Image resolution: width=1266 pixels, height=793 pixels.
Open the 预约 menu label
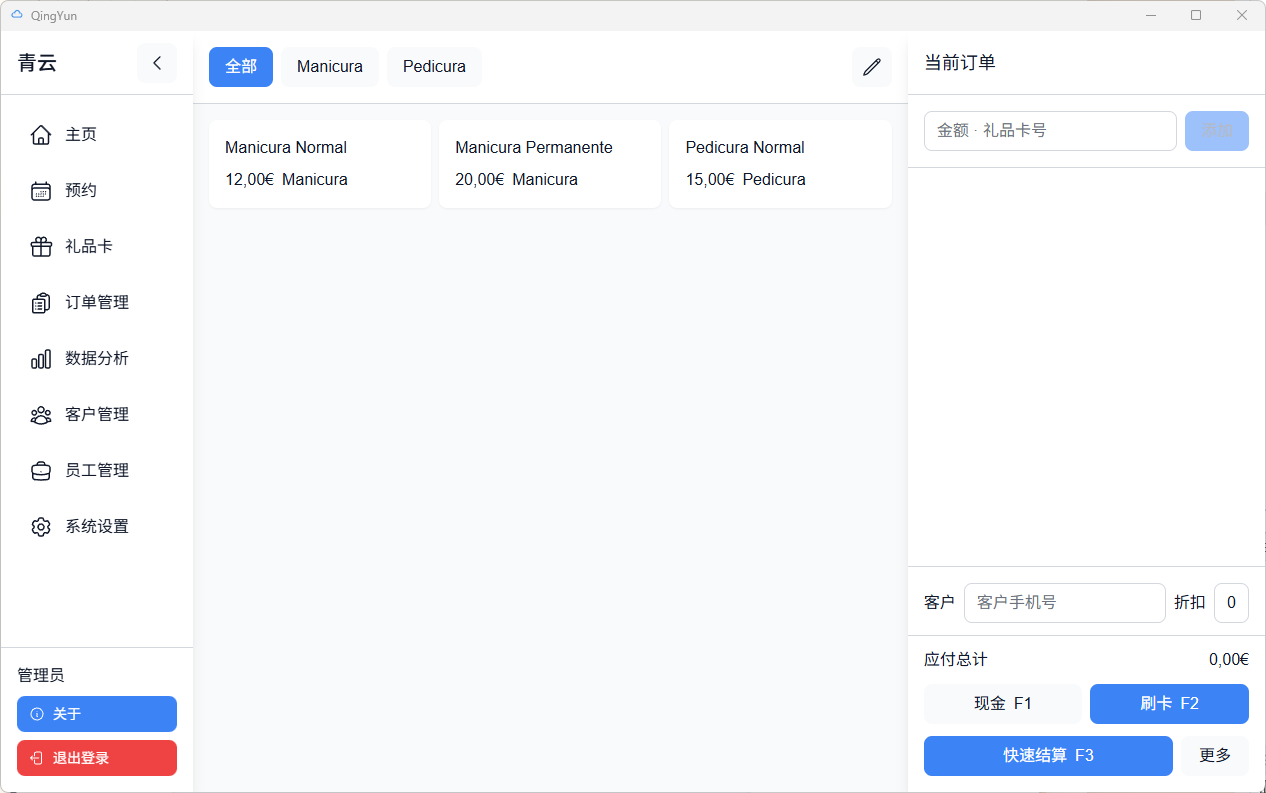tap(81, 190)
